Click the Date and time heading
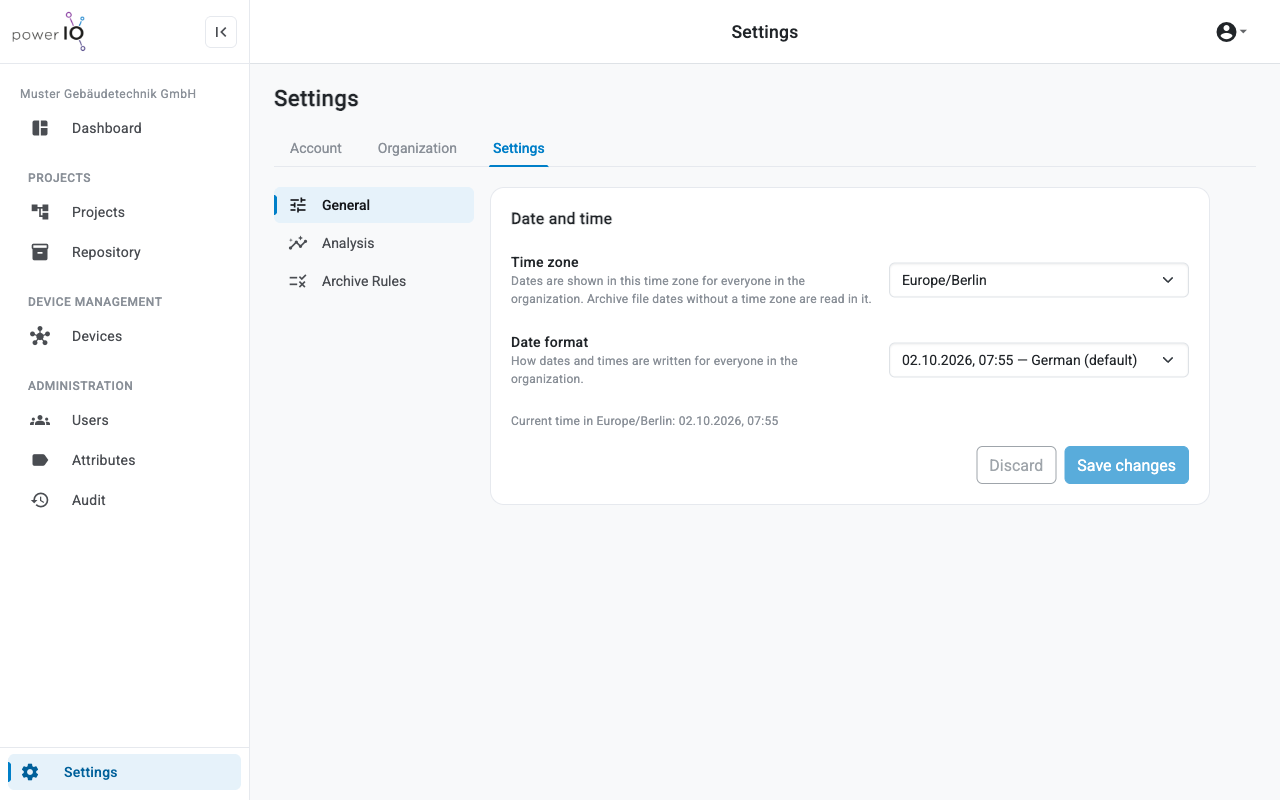The width and height of the screenshot is (1280, 800). [561, 218]
